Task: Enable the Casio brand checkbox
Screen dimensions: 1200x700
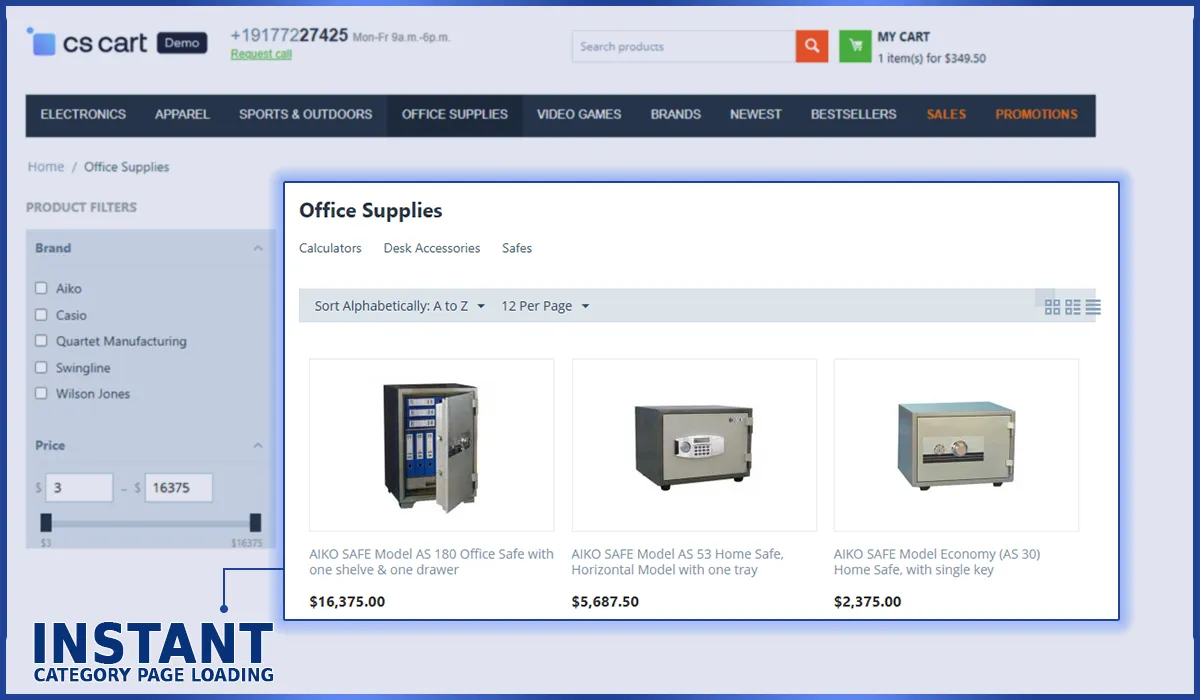Action: [41, 315]
